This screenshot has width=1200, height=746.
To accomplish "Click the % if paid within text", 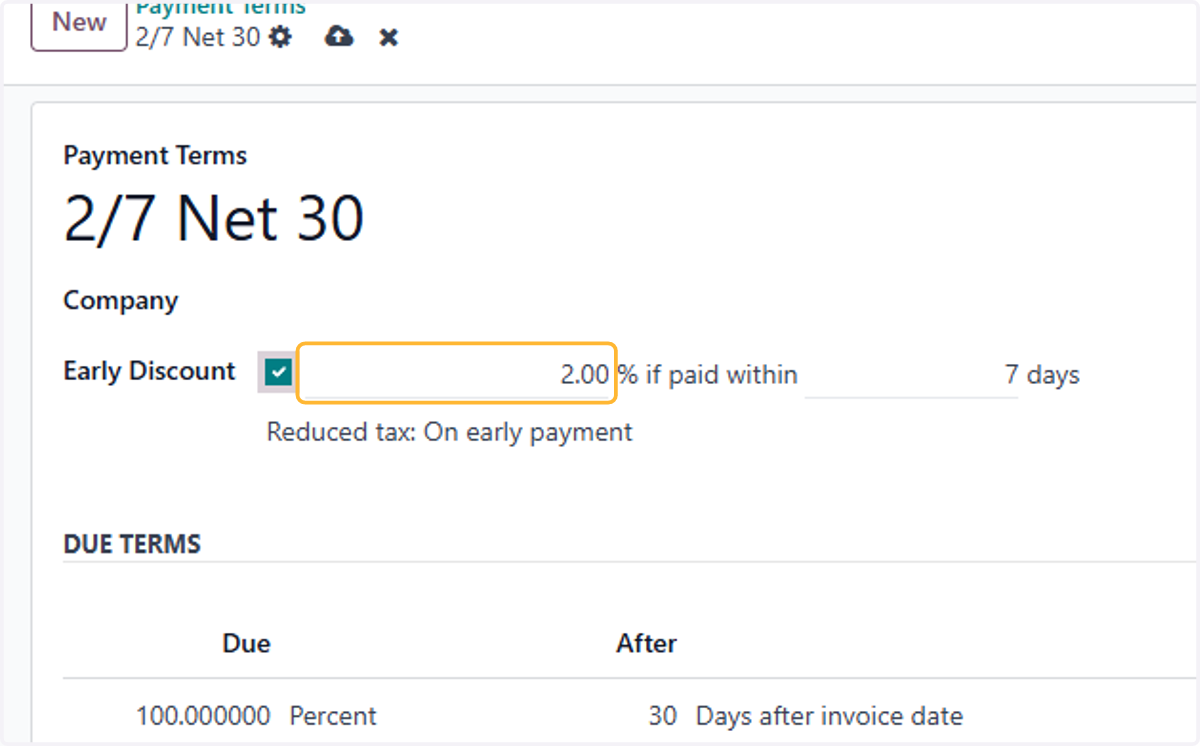I will pos(708,375).
